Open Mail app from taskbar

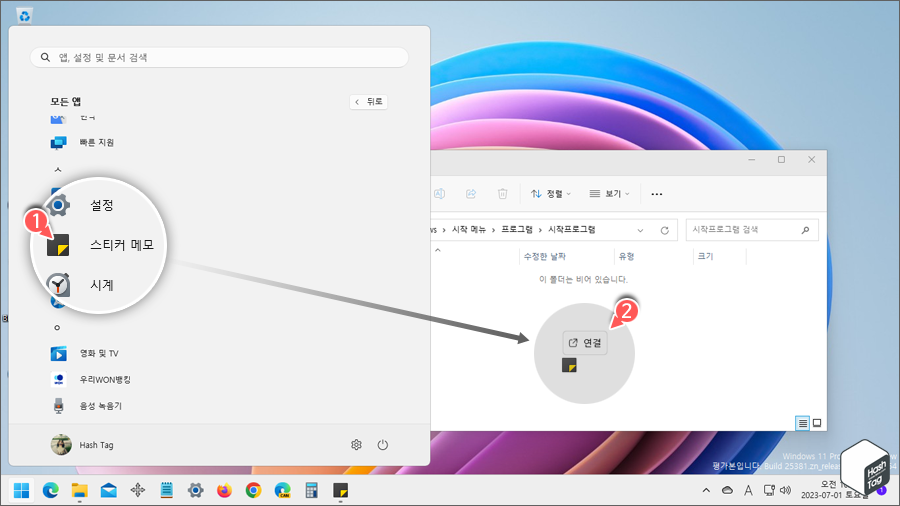click(108, 491)
